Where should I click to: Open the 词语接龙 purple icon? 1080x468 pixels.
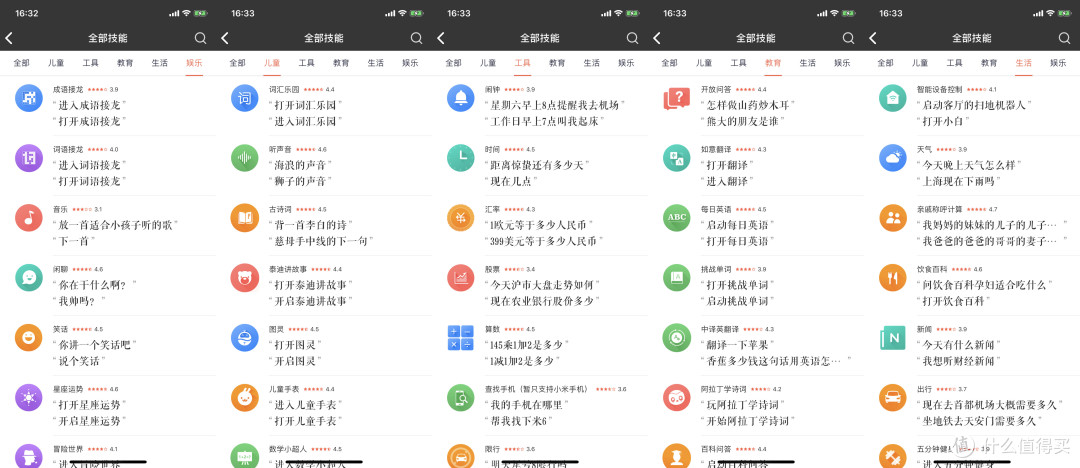click(29, 157)
